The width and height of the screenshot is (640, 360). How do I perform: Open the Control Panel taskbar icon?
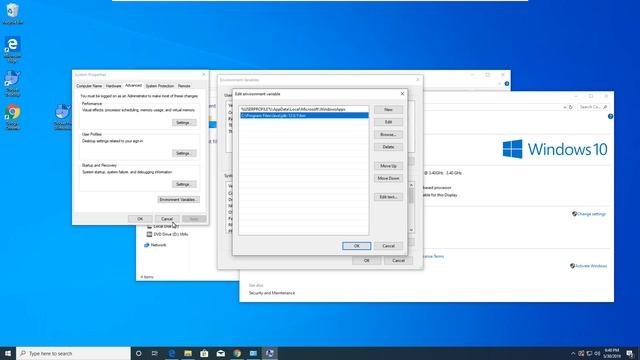(253, 353)
